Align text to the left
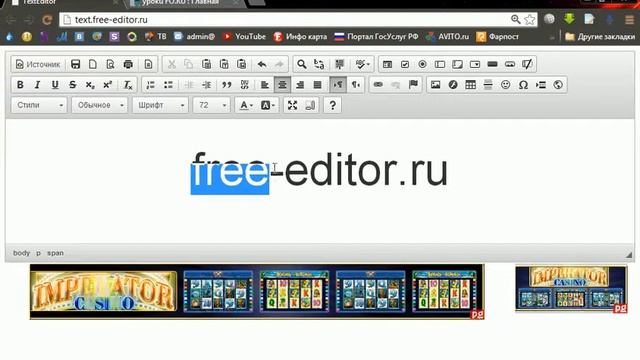This screenshot has width=640, height=360. pos(264,84)
